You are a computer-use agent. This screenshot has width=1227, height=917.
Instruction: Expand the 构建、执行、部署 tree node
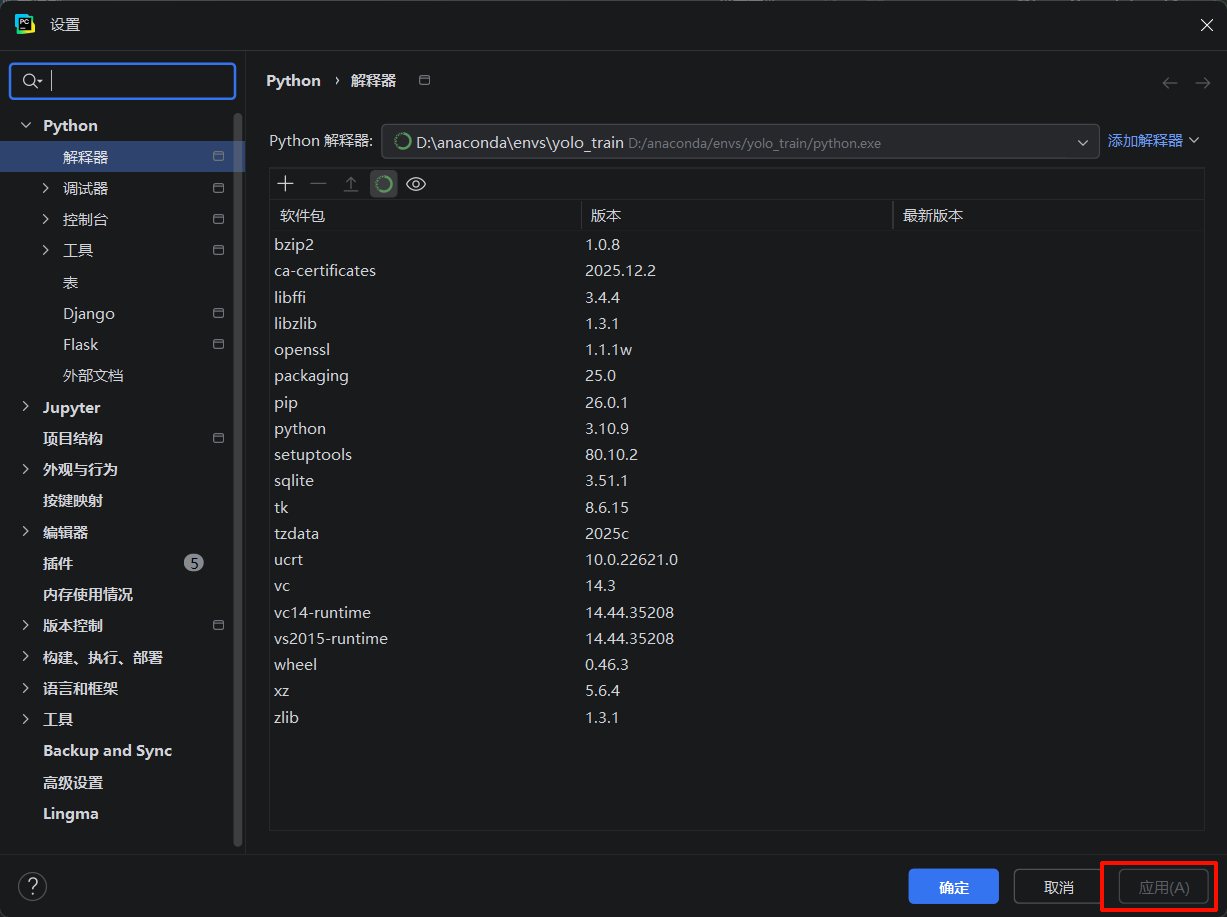26,657
